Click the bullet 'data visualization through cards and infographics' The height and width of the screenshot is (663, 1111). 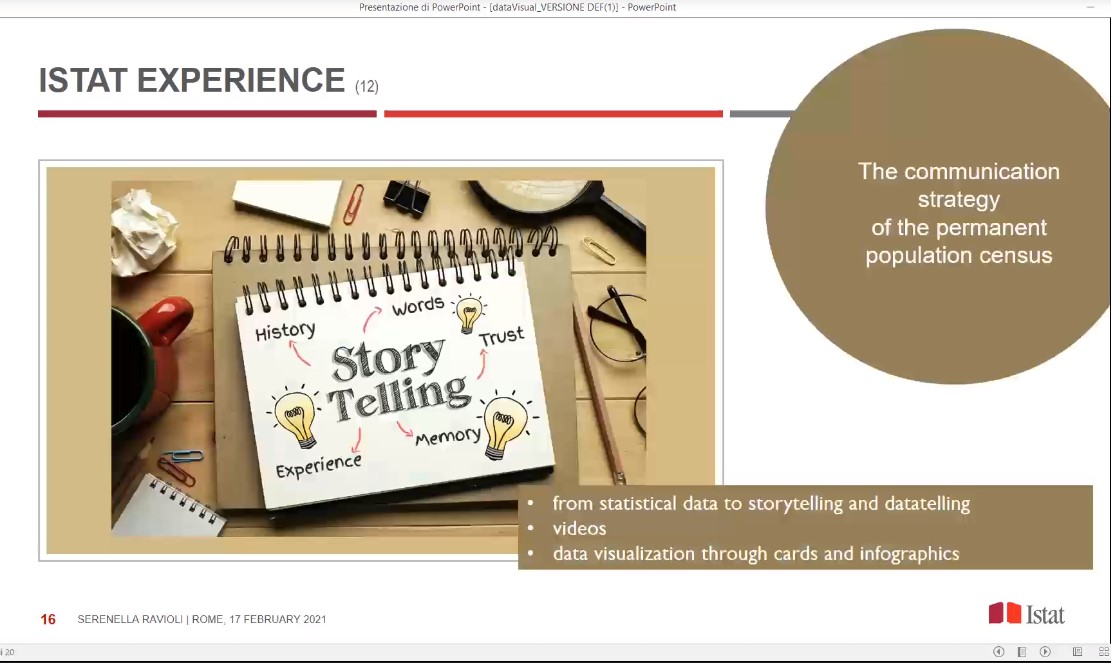click(756, 553)
